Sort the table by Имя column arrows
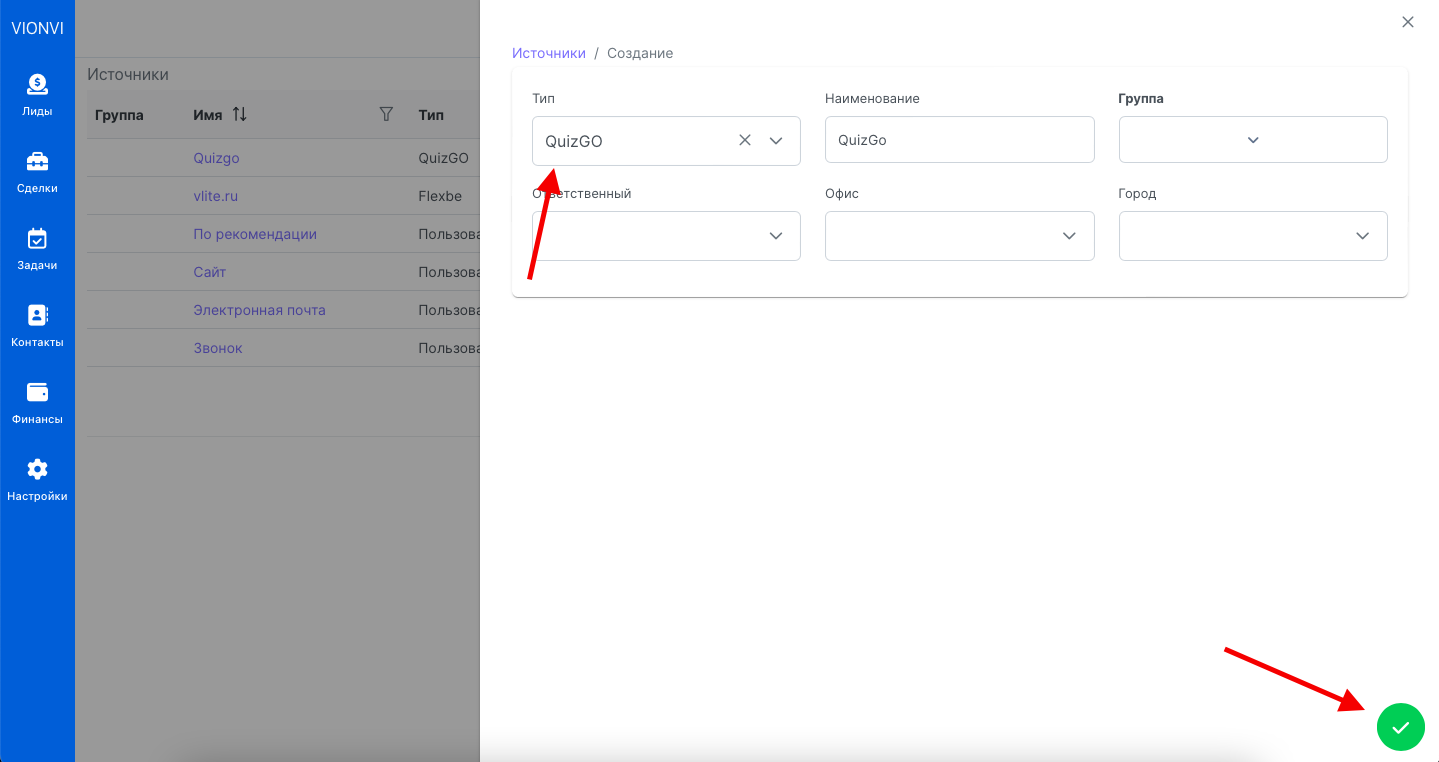This screenshot has height=762, width=1439. tap(239, 115)
